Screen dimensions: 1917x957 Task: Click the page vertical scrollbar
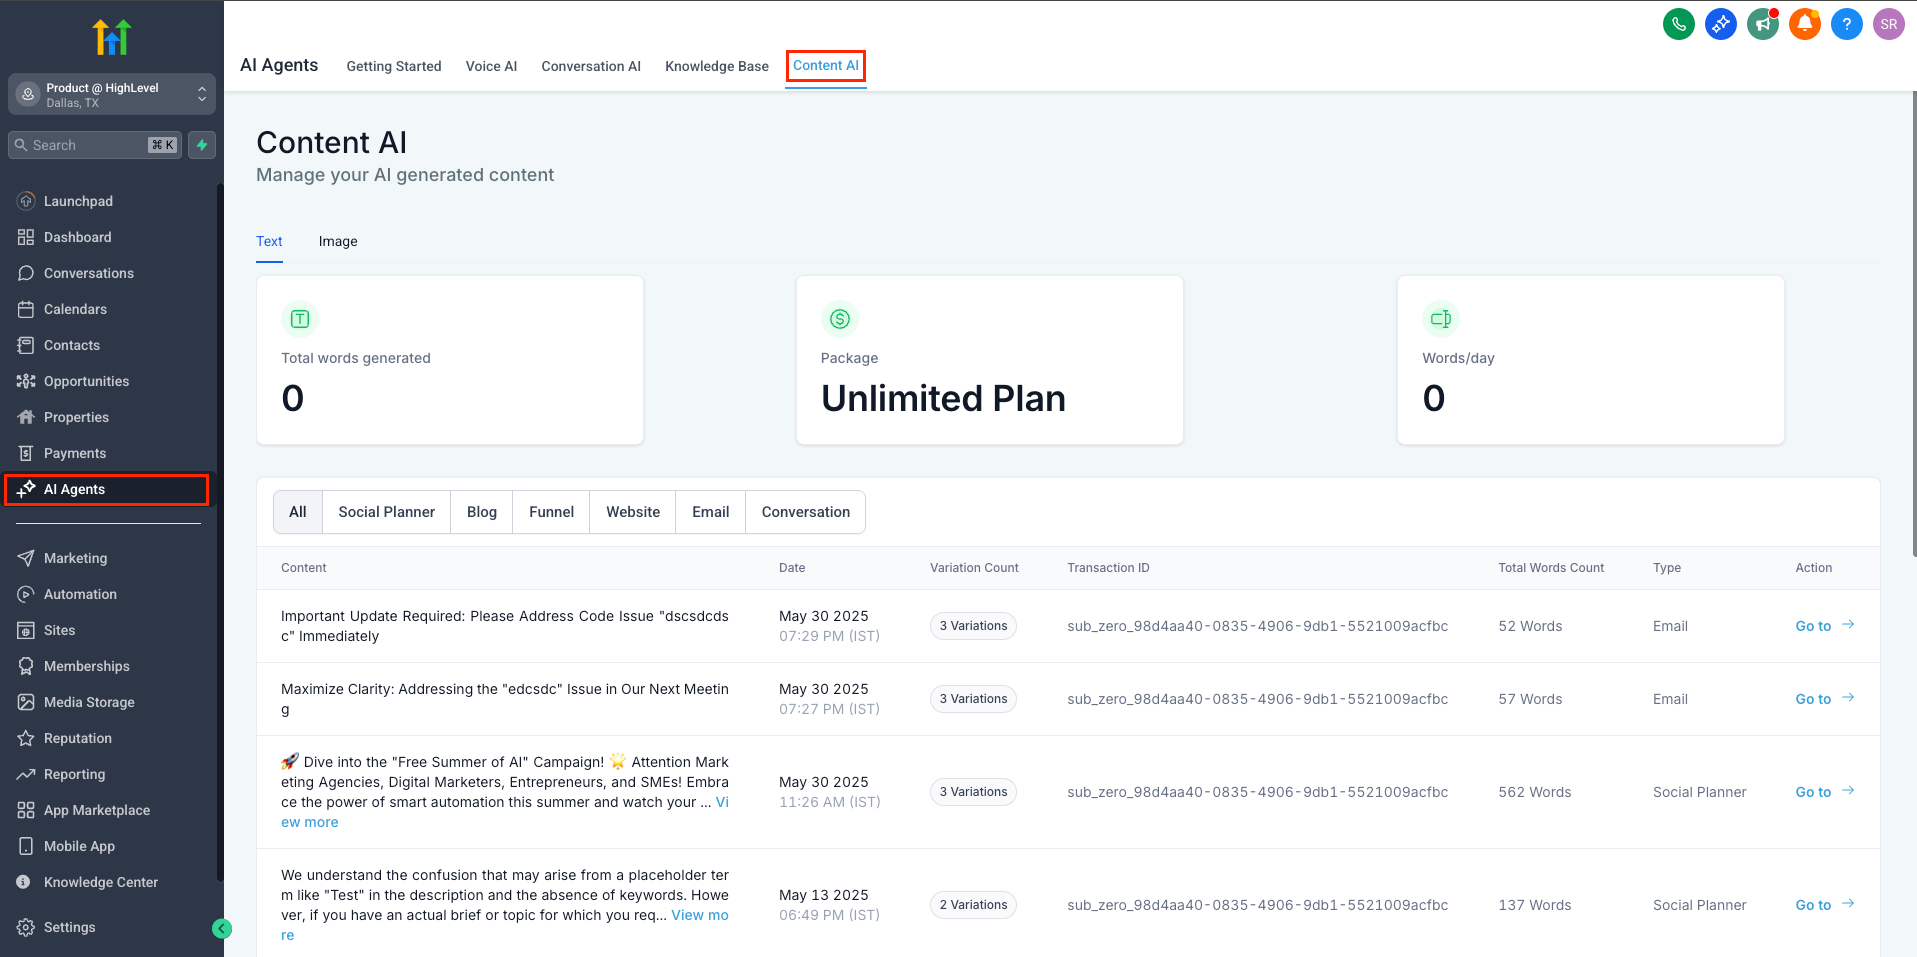(1913, 325)
